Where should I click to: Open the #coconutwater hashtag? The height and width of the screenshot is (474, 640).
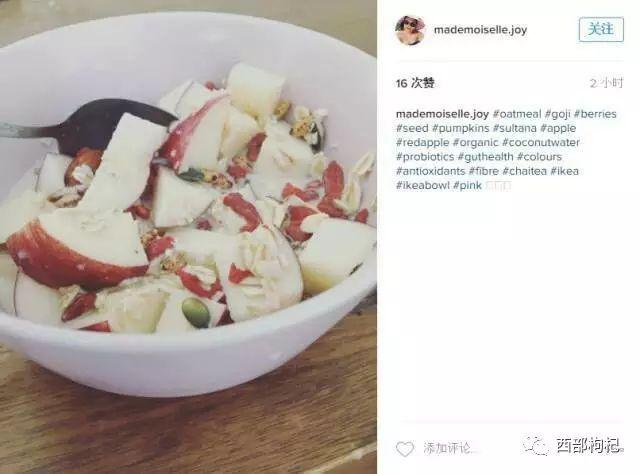(x=541, y=142)
